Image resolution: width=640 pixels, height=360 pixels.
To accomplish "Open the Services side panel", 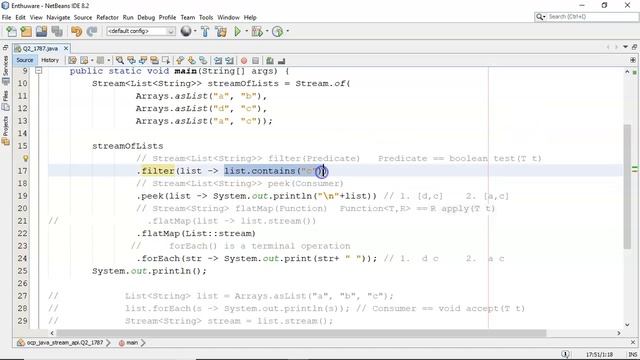I will 5,70.
